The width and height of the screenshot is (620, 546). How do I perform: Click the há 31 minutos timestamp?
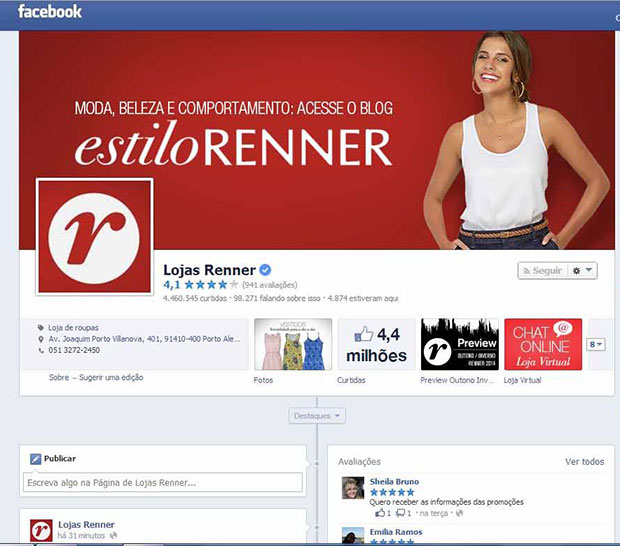81,536
